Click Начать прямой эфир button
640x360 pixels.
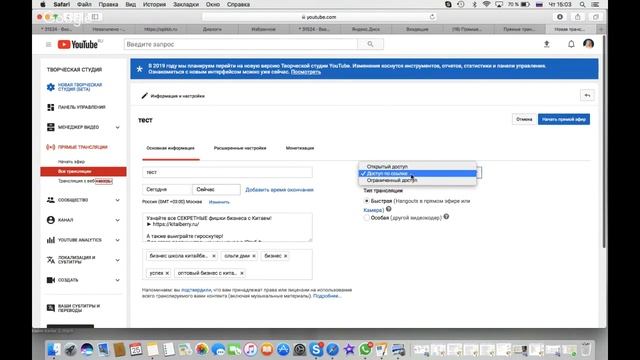[x=564, y=119]
